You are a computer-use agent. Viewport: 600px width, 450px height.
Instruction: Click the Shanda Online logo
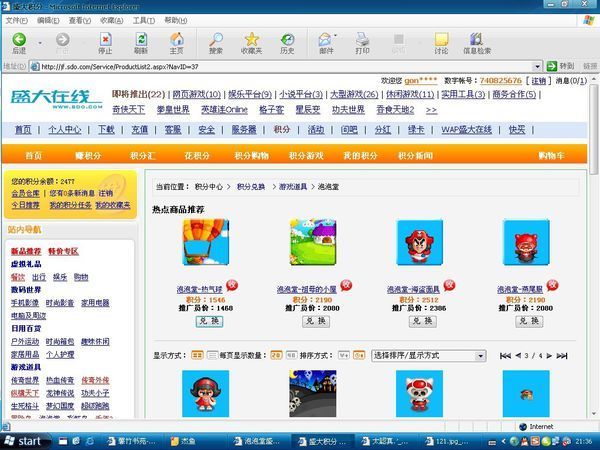[56, 99]
